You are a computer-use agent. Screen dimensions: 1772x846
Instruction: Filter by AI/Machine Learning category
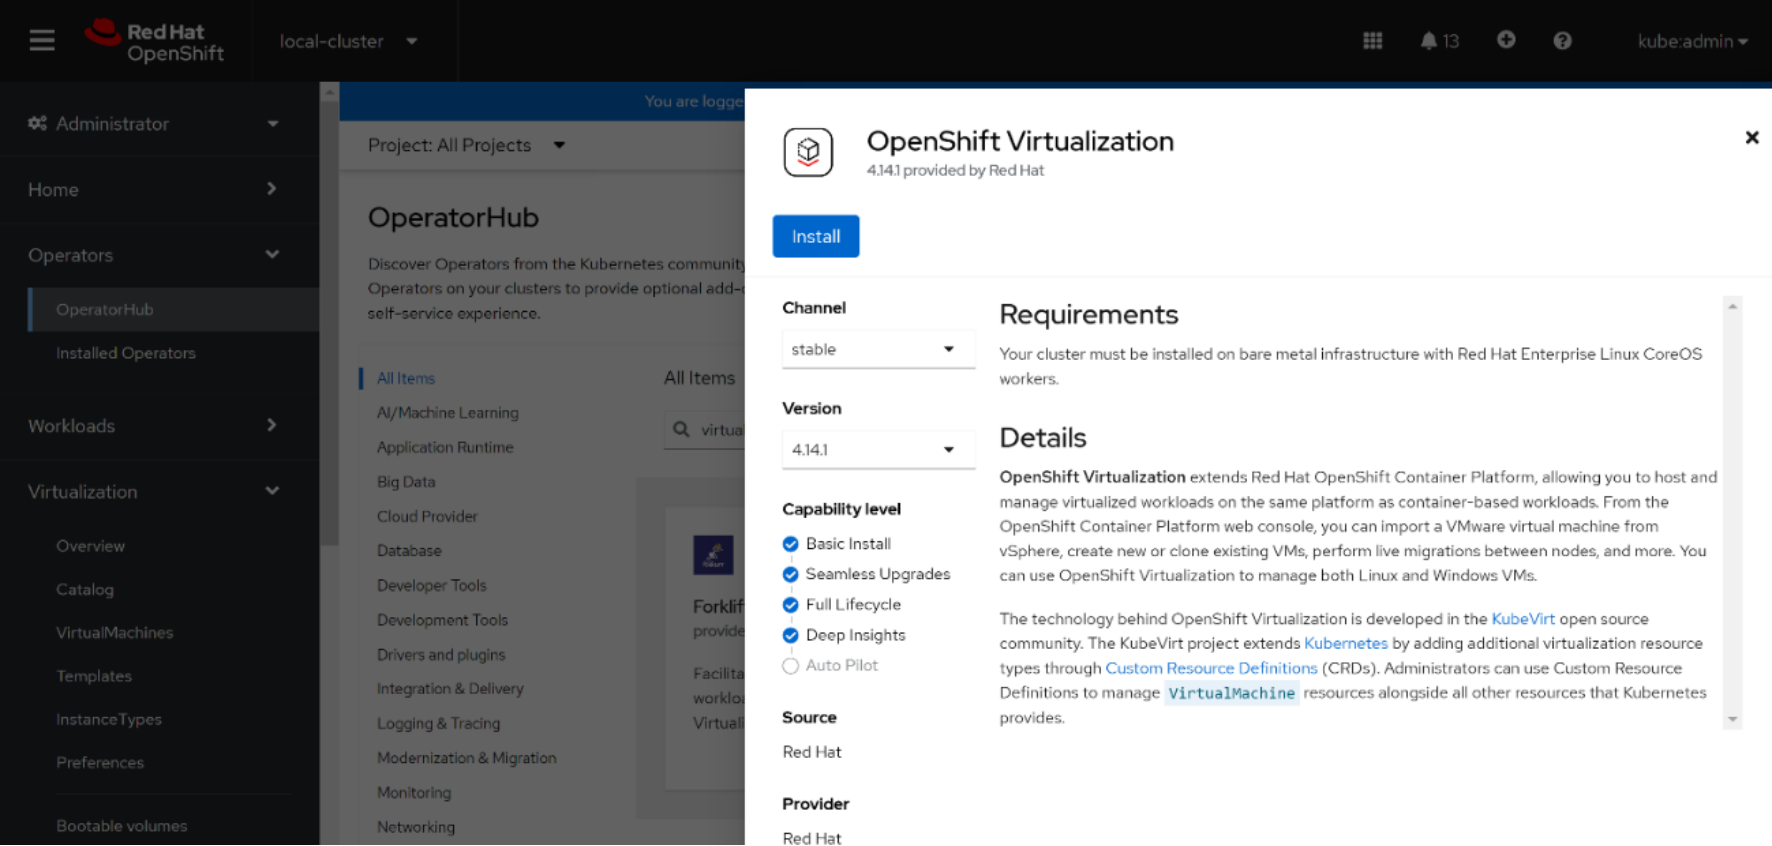(448, 413)
